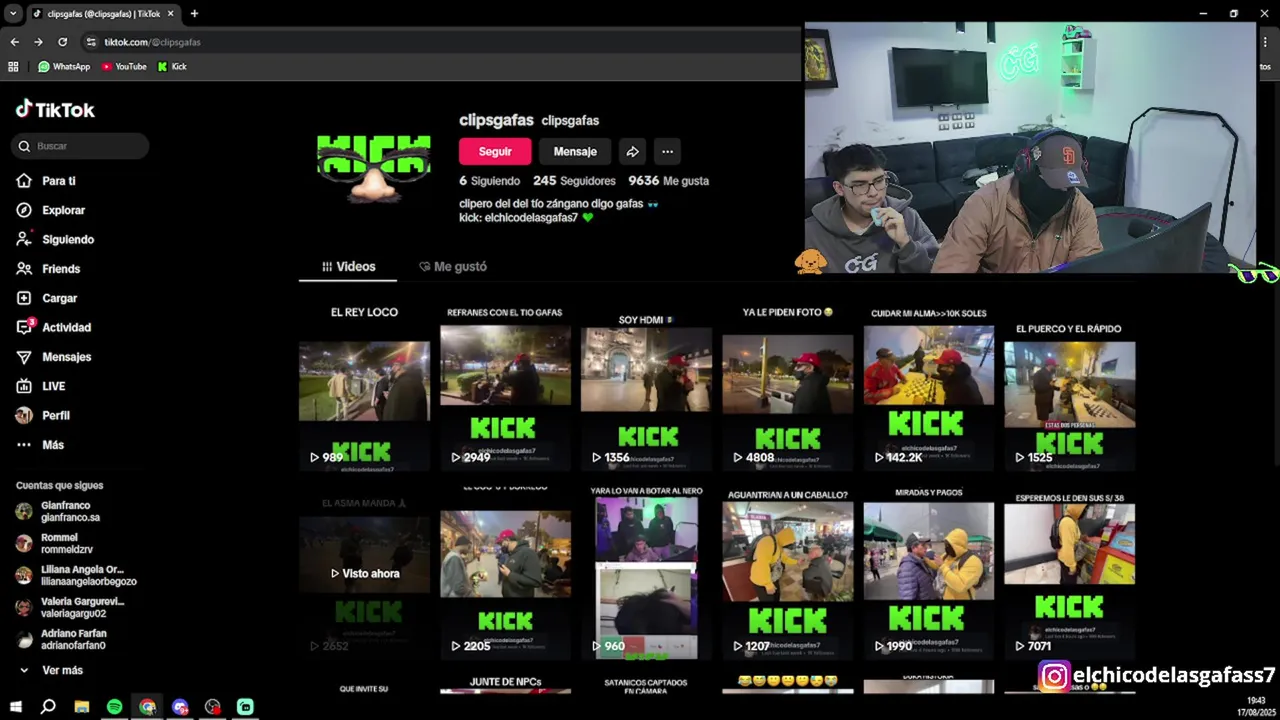The width and height of the screenshot is (1280, 720).
Task: Open Liliana Angela followed account
Action: [76, 575]
